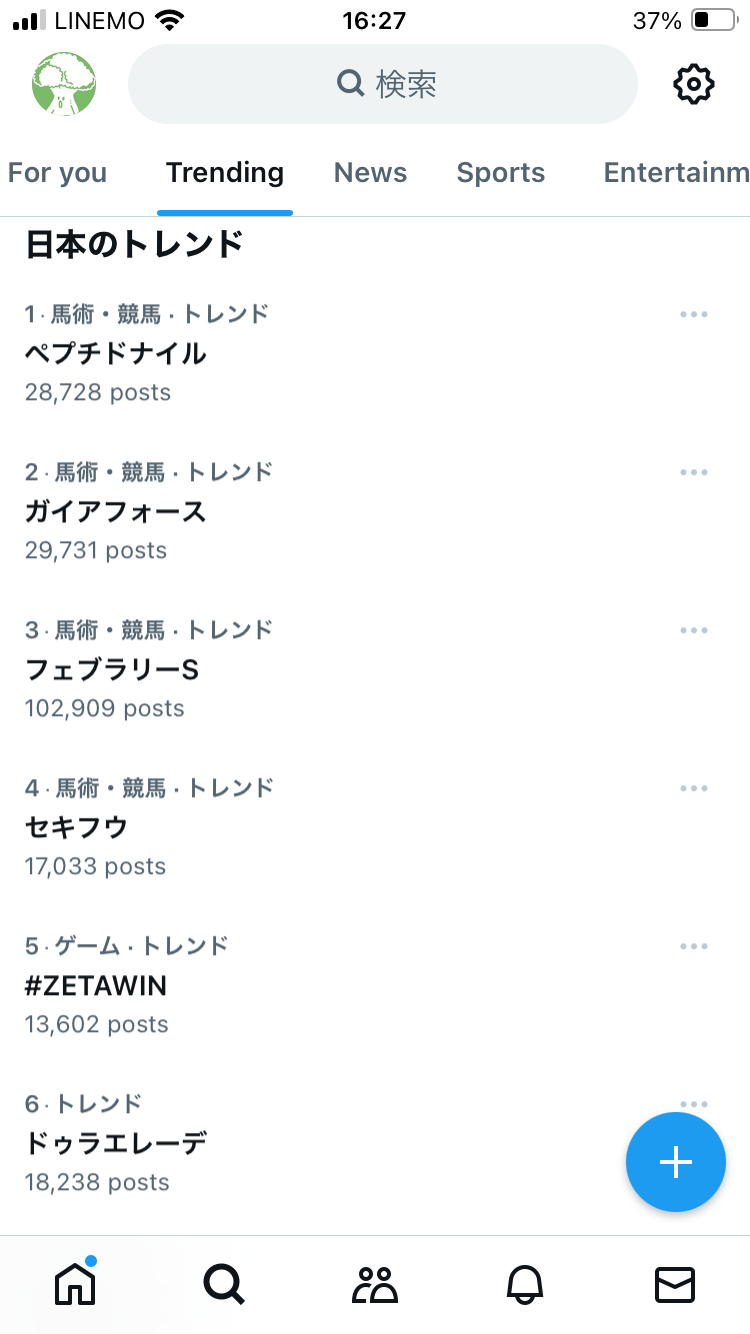Switch to the Sports tab
The image size is (750, 1334).
500,173
